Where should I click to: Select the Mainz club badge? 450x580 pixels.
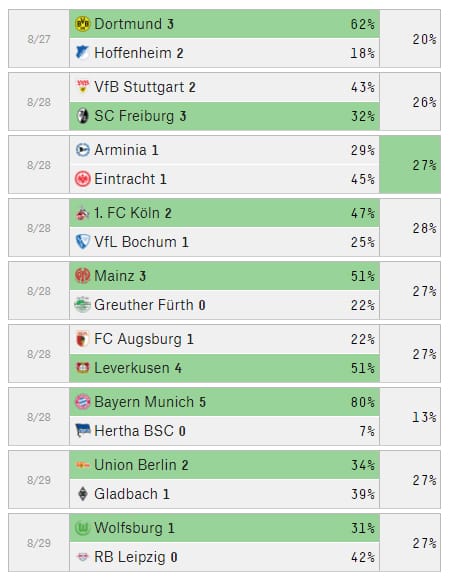(82, 276)
